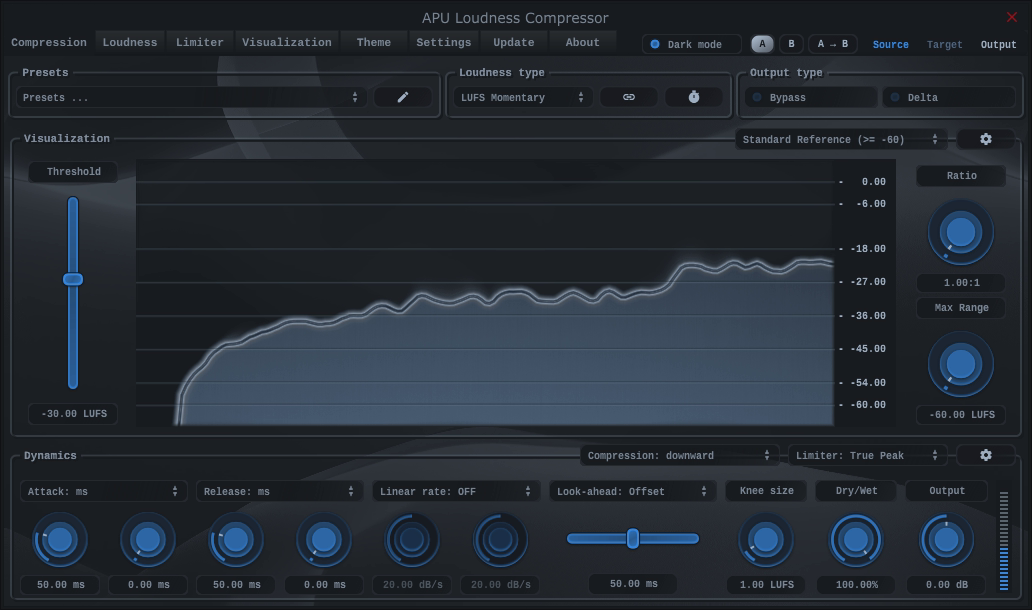This screenshot has width=1032, height=610.
Task: Open Standard Reference dropdown
Action: point(840,140)
